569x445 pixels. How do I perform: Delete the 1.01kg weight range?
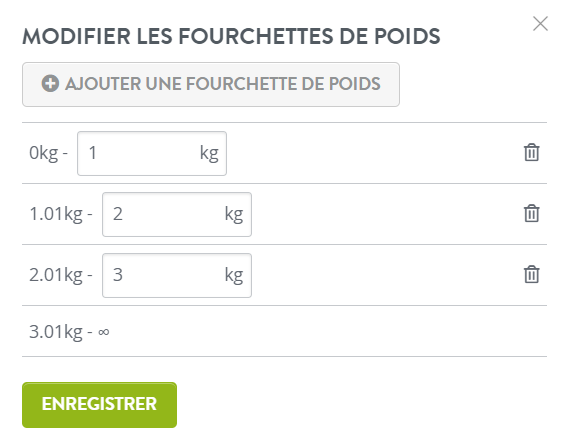531,213
